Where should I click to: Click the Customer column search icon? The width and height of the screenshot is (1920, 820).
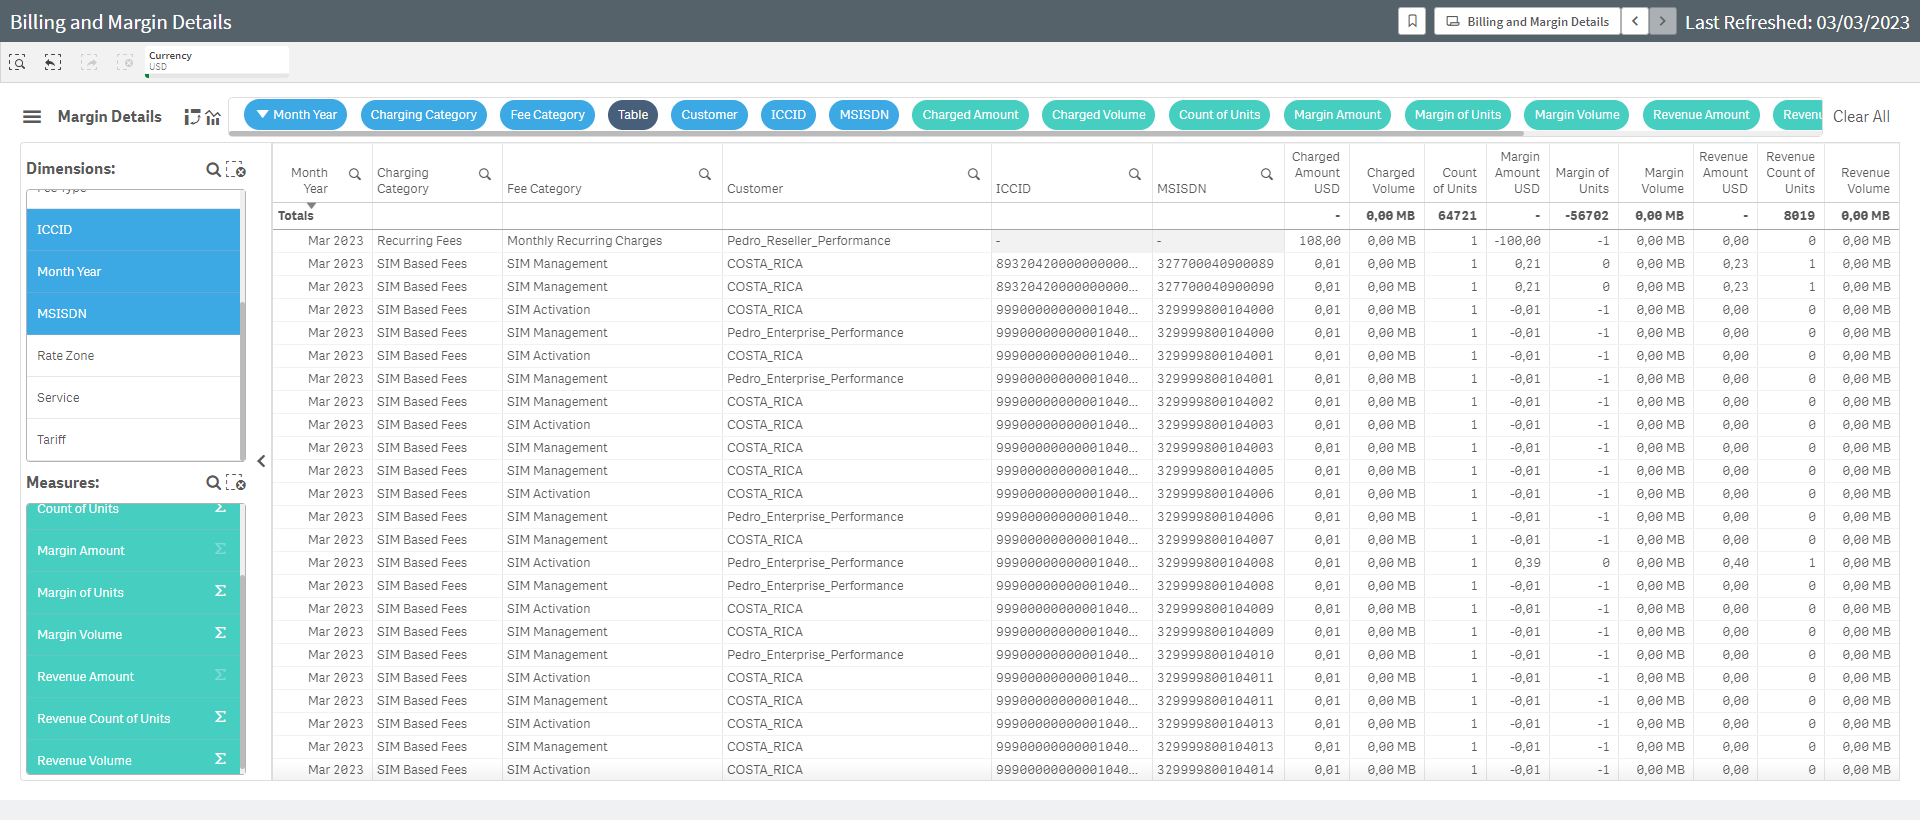point(973,174)
